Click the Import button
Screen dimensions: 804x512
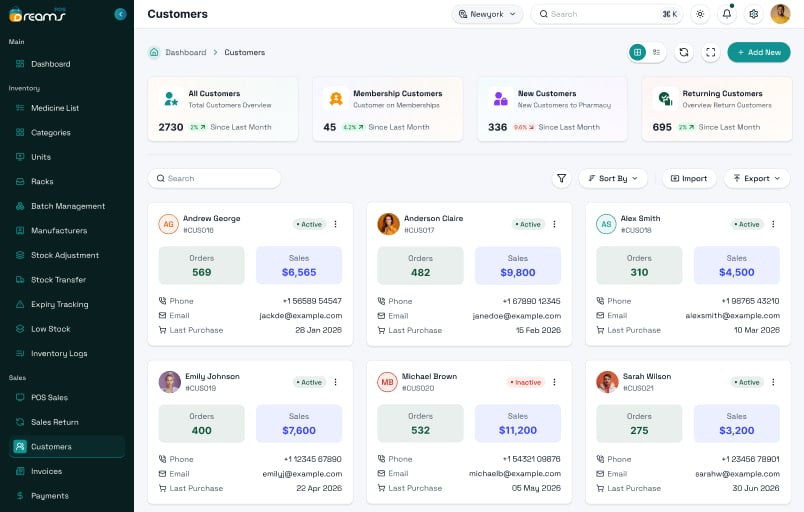pyautogui.click(x=689, y=178)
